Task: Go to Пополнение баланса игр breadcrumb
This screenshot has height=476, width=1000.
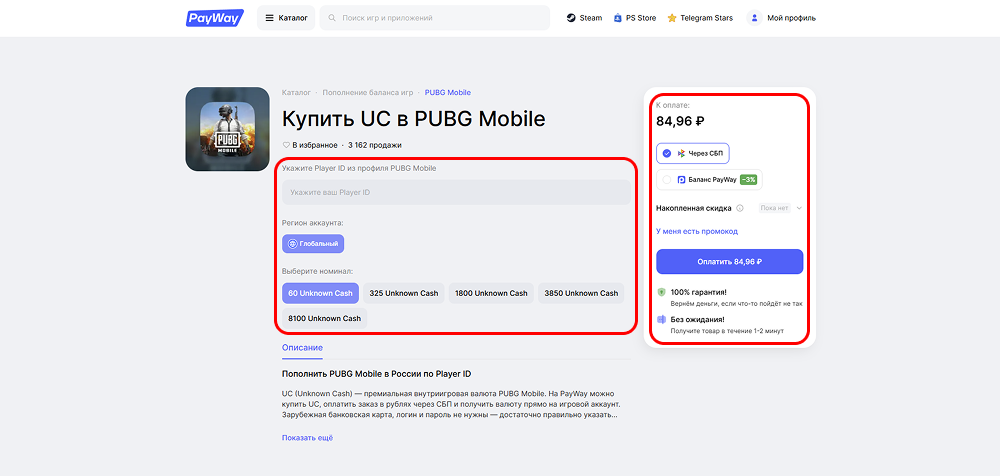Action: pyautogui.click(x=367, y=93)
